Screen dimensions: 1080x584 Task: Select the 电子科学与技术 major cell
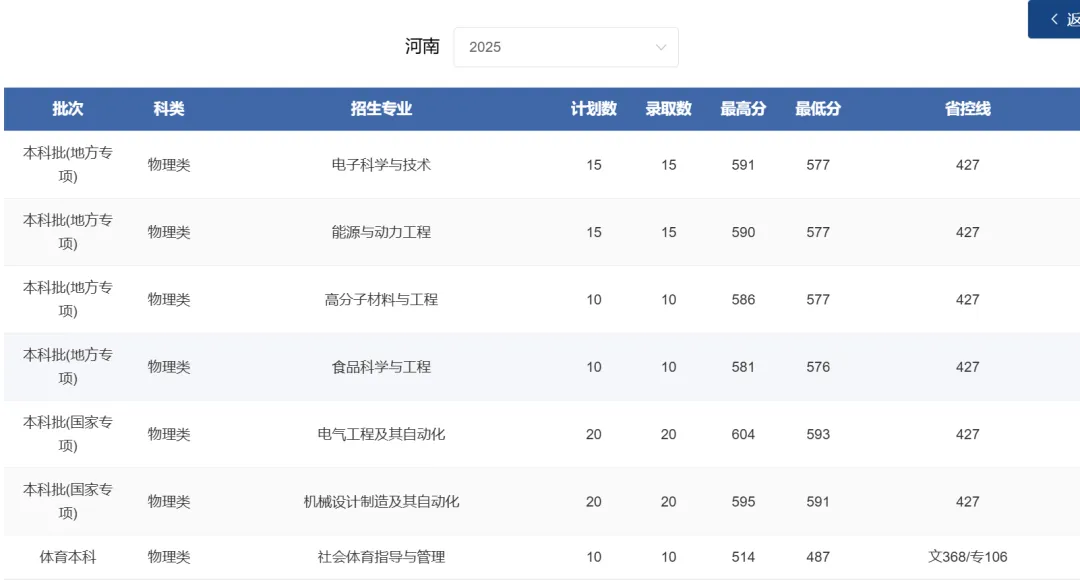(381, 165)
